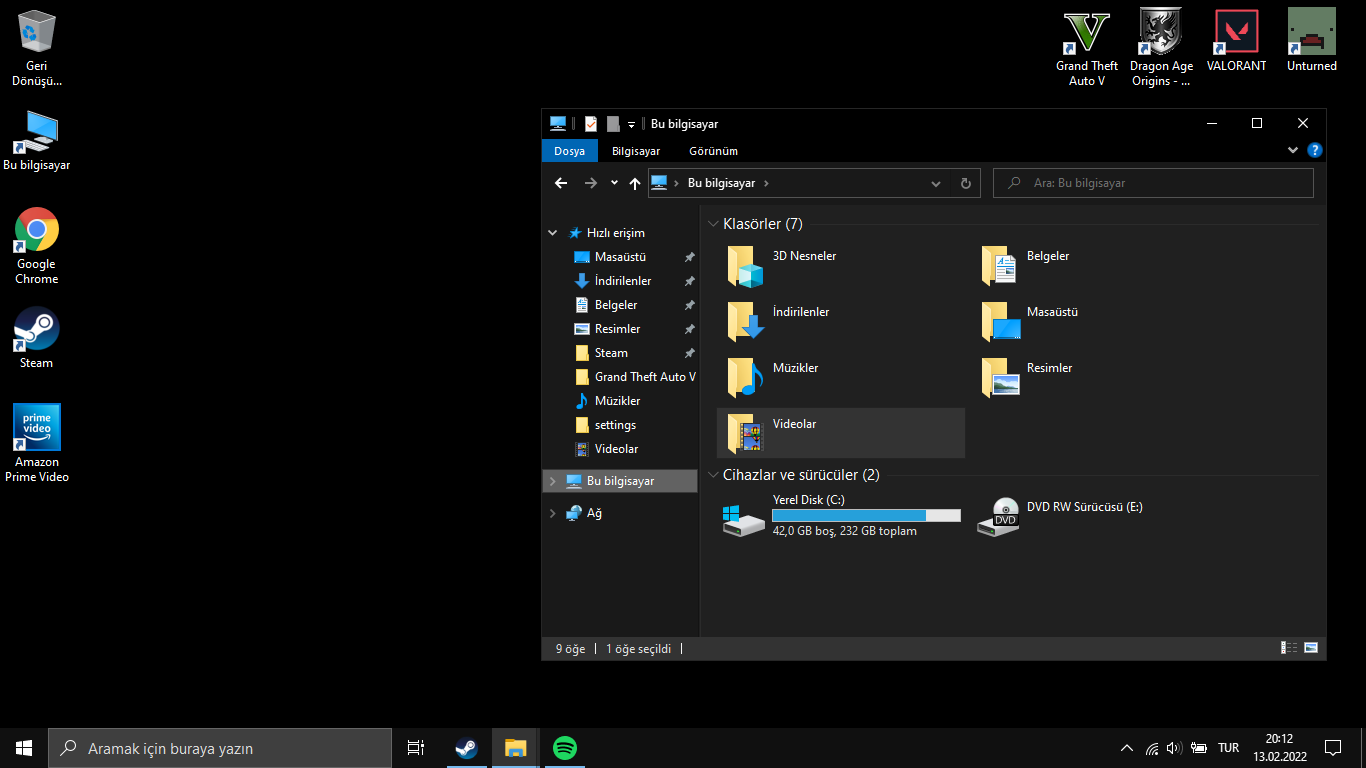
Task: Open the address bar history dropdown
Action: coord(936,183)
